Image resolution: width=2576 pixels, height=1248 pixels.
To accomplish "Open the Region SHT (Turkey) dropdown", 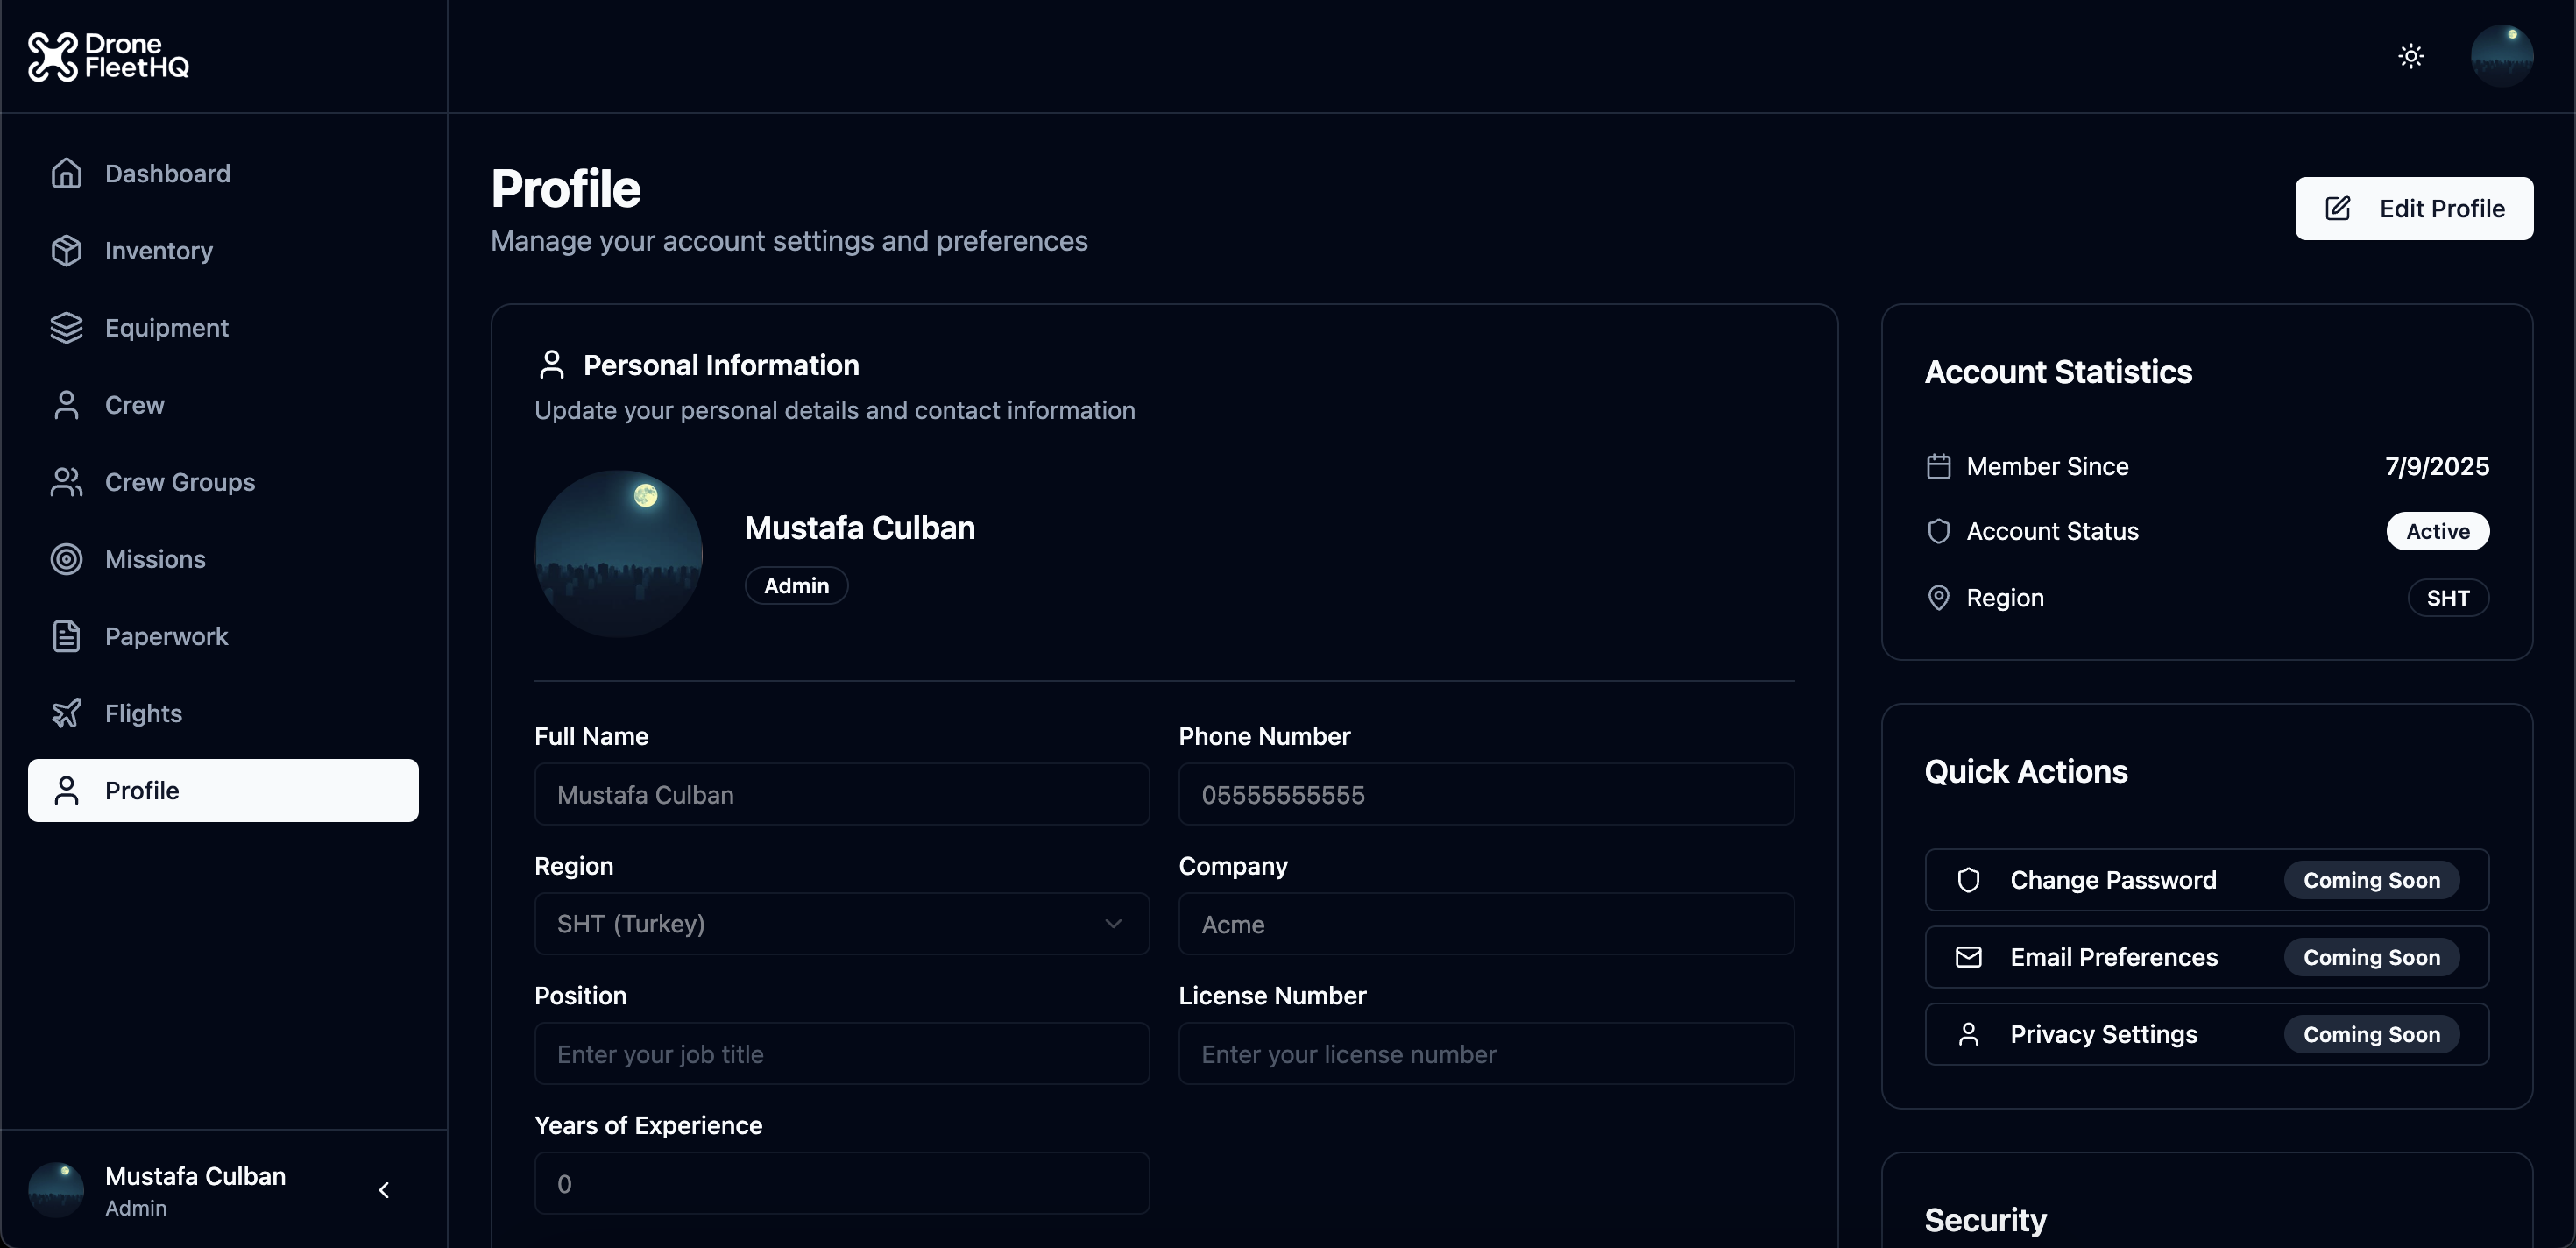I will (841, 923).
